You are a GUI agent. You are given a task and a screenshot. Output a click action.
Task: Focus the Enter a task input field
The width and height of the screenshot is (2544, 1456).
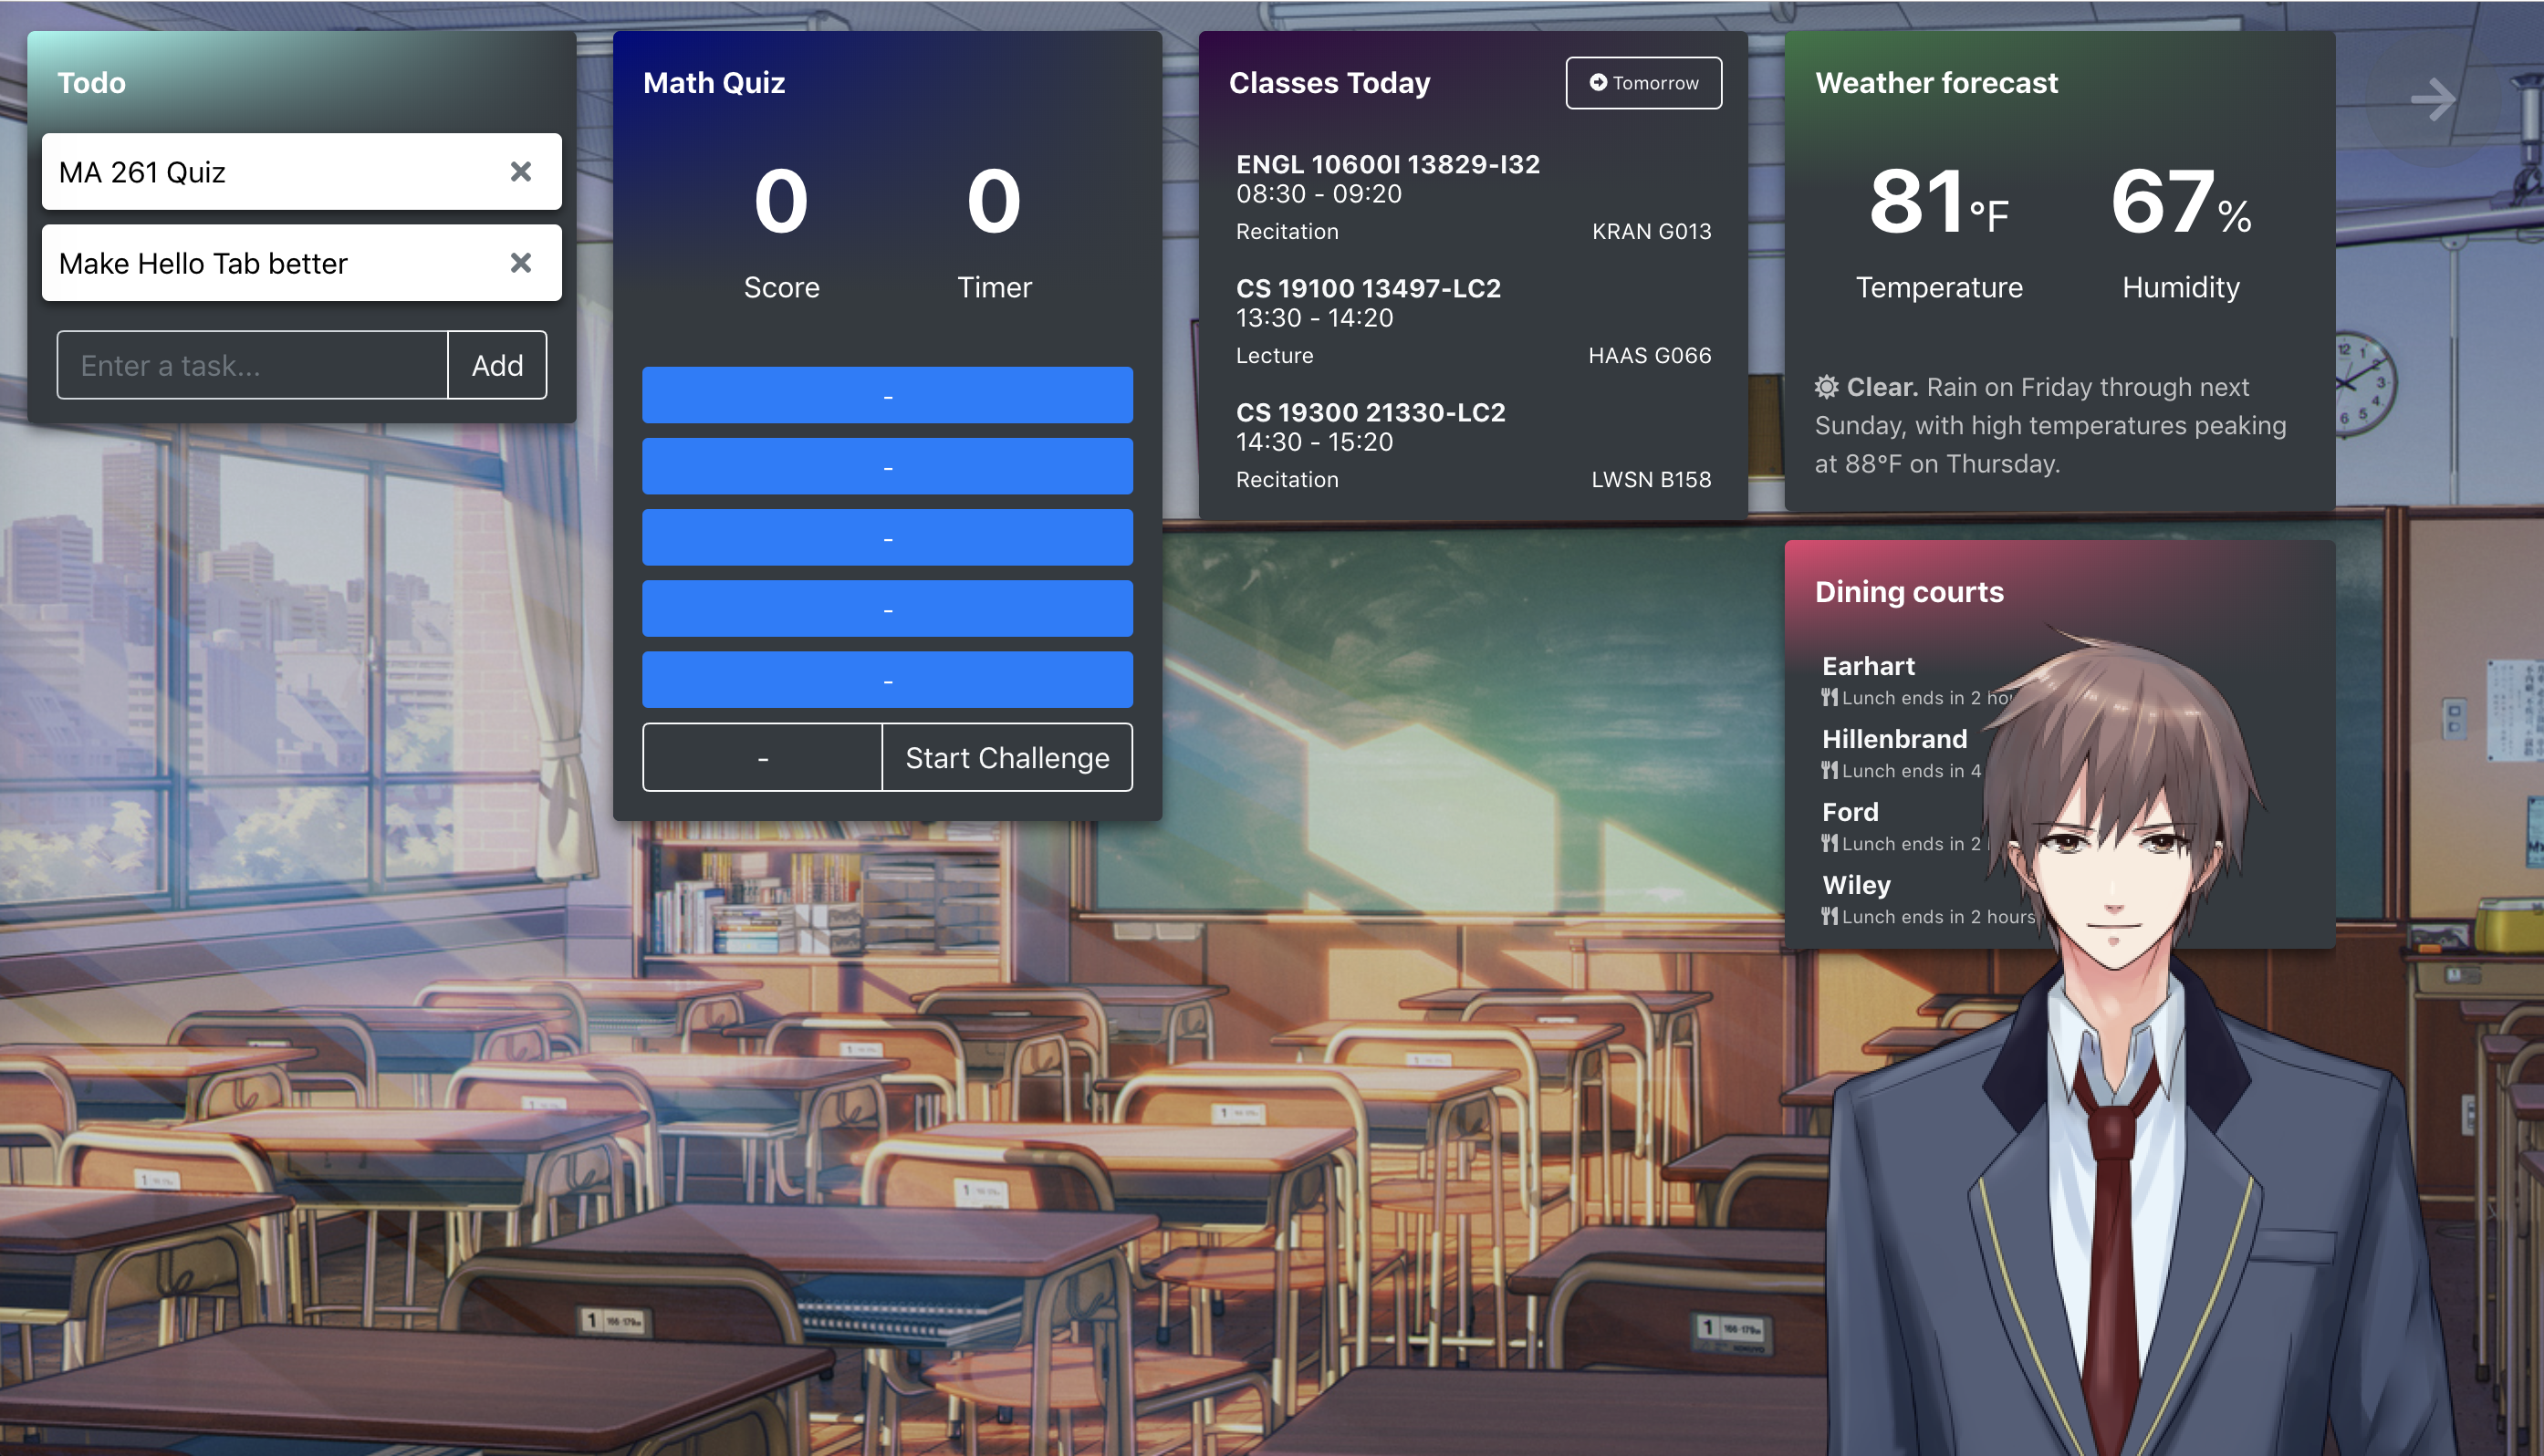[252, 366]
